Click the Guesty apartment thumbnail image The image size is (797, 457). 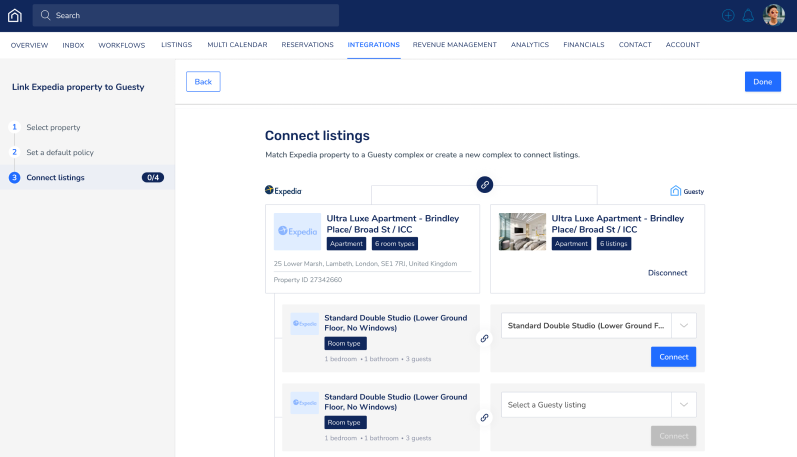[x=522, y=231]
